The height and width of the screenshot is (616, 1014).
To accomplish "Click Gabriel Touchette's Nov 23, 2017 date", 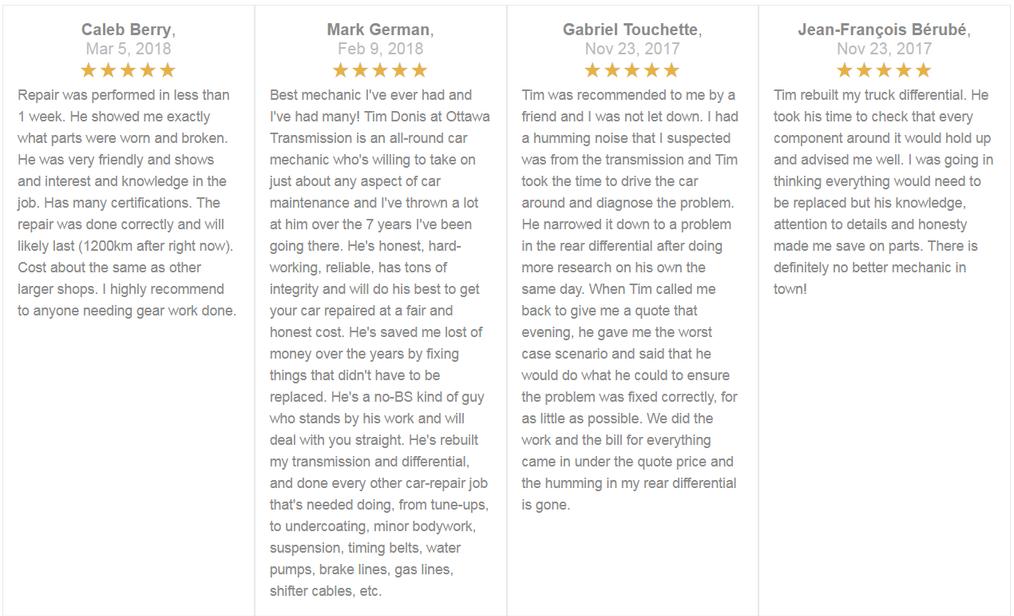I will [632, 48].
